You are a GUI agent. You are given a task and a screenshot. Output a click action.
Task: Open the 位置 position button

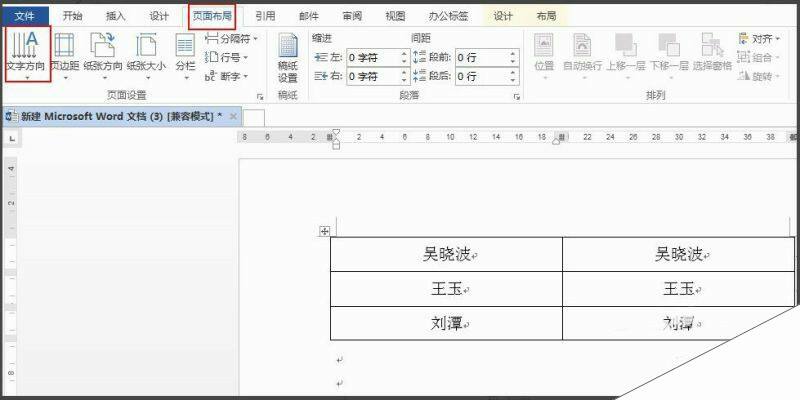pos(544,56)
